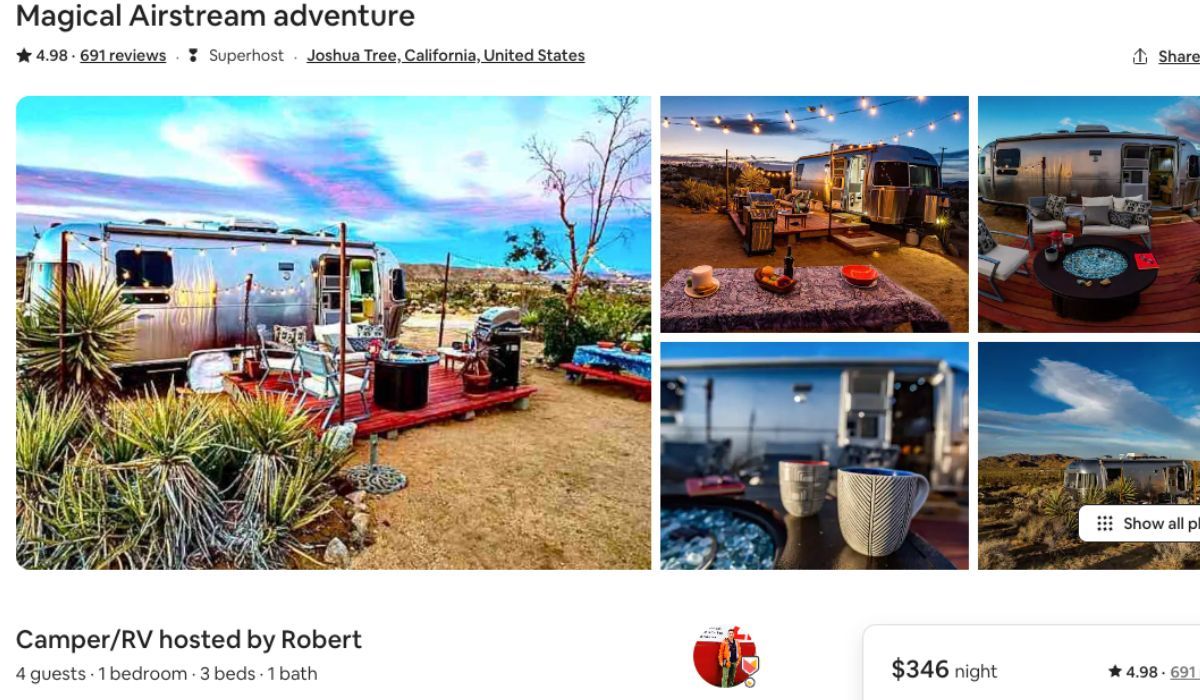Click the grid dots icon on Show all photos
Viewport: 1200px width, 700px height.
1105,523
